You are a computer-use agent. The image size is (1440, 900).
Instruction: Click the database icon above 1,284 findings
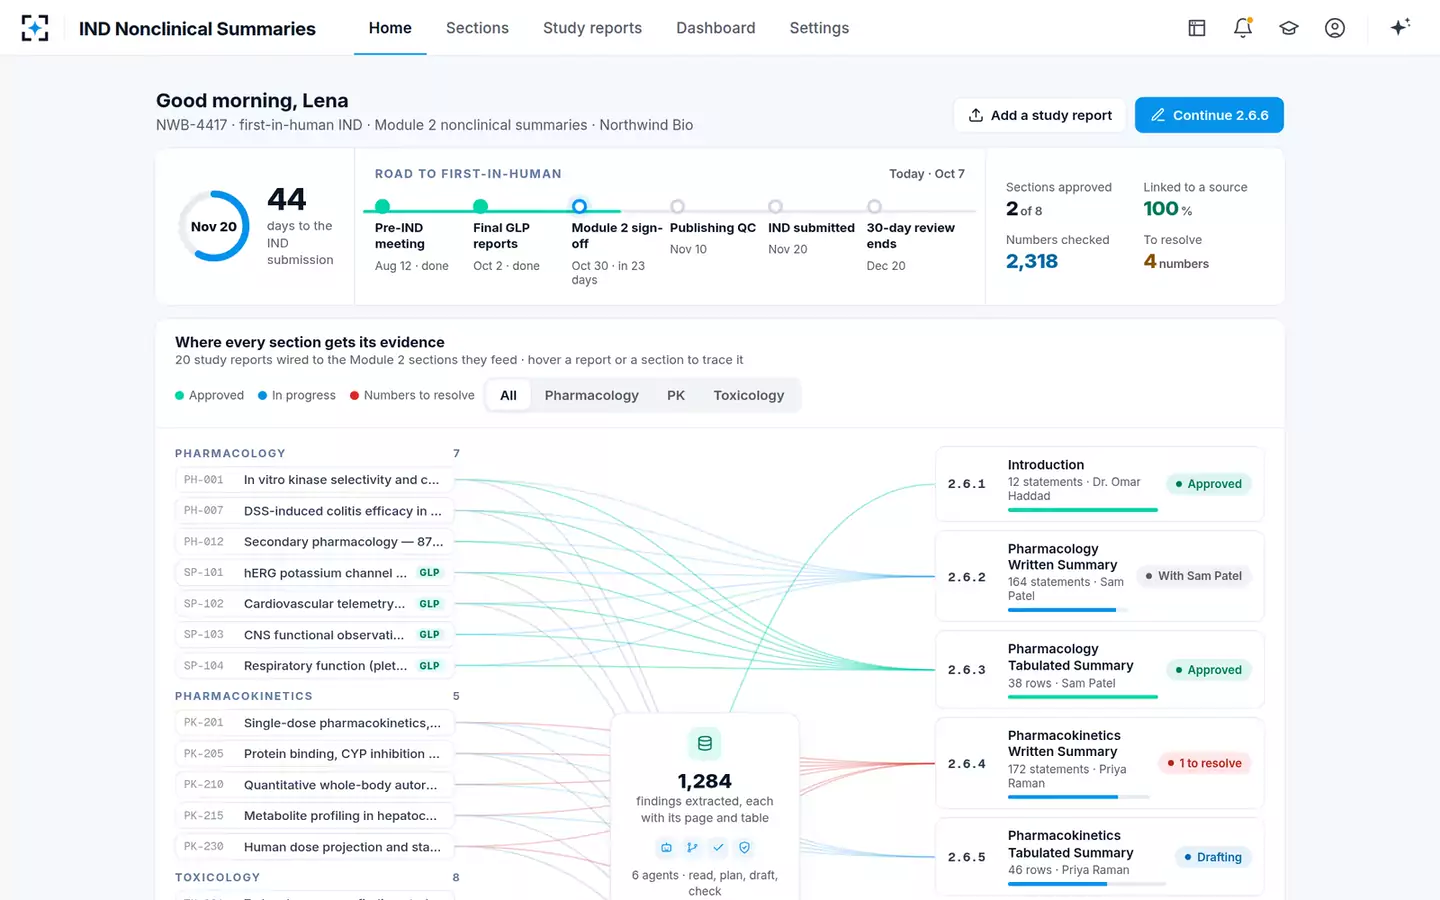[705, 743]
